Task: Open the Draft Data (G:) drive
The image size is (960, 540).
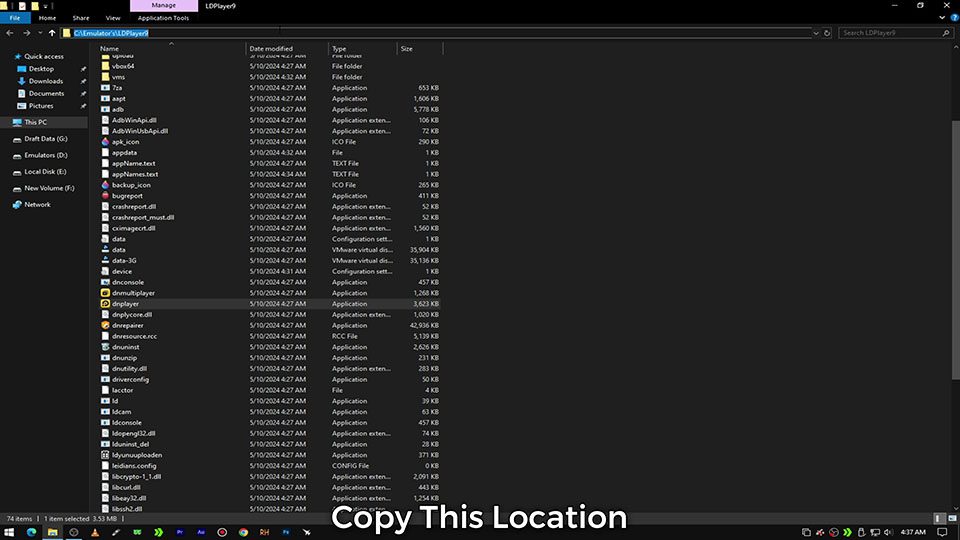Action: [45, 139]
